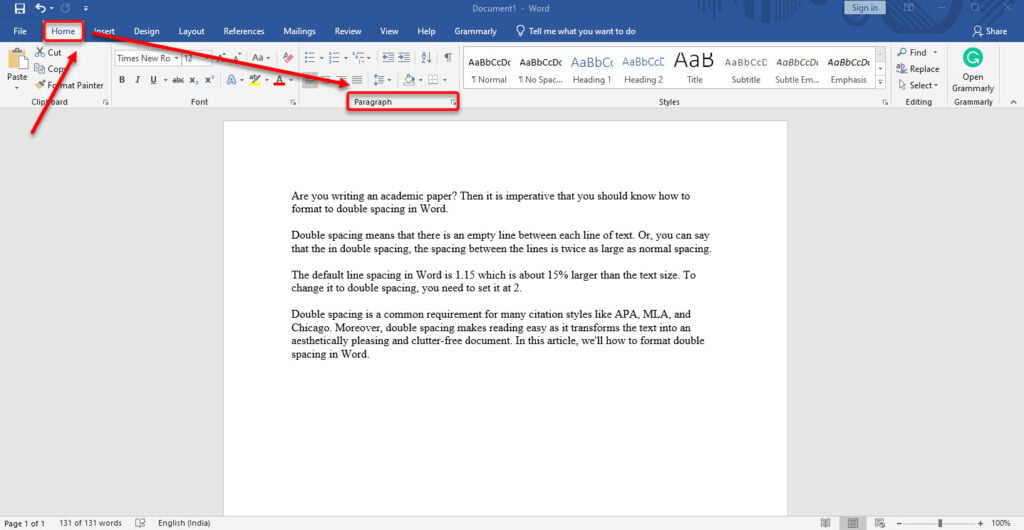Apply text effects
This screenshot has width=1024, height=530.
pyautogui.click(x=231, y=80)
